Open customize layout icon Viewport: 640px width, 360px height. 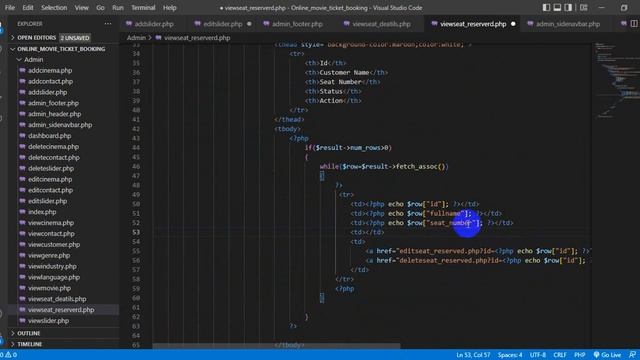pyautogui.click(x=584, y=7)
